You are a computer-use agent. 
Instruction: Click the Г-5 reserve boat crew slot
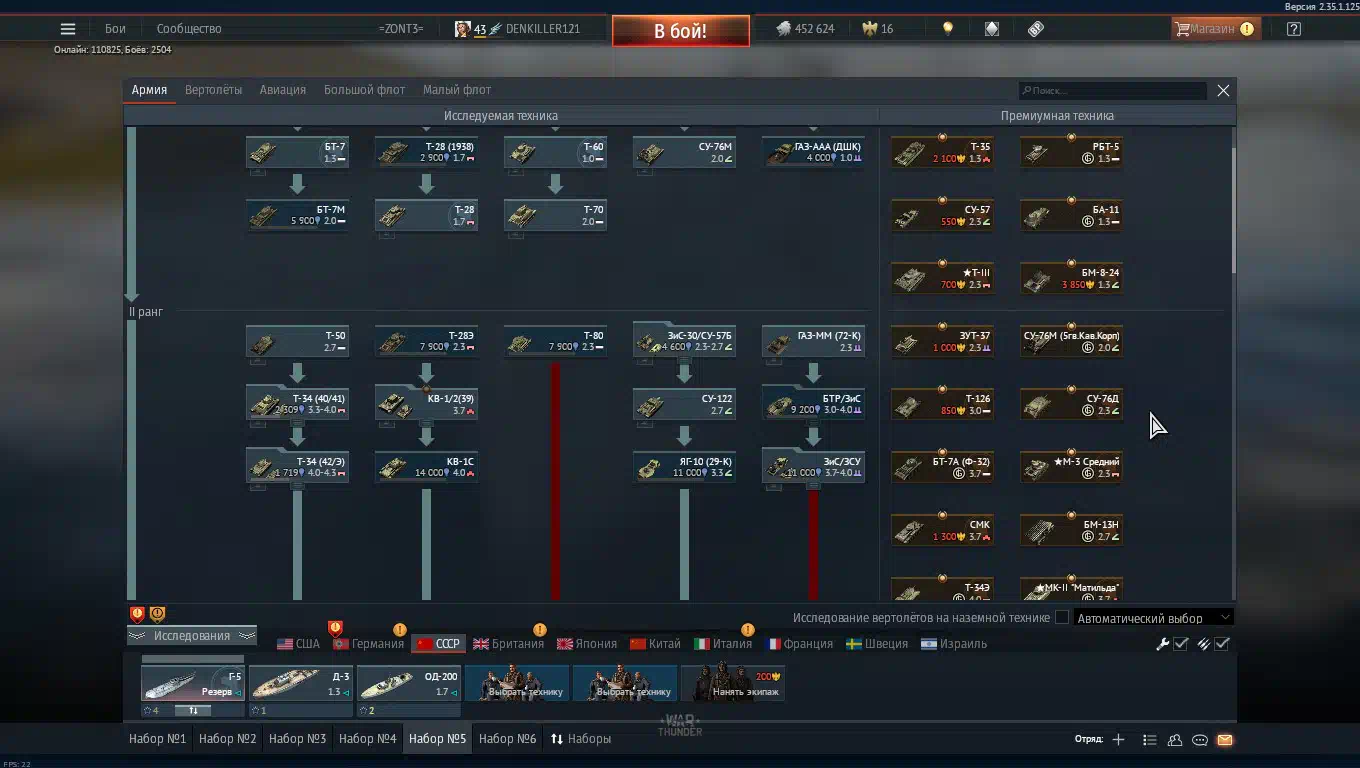(x=193, y=685)
